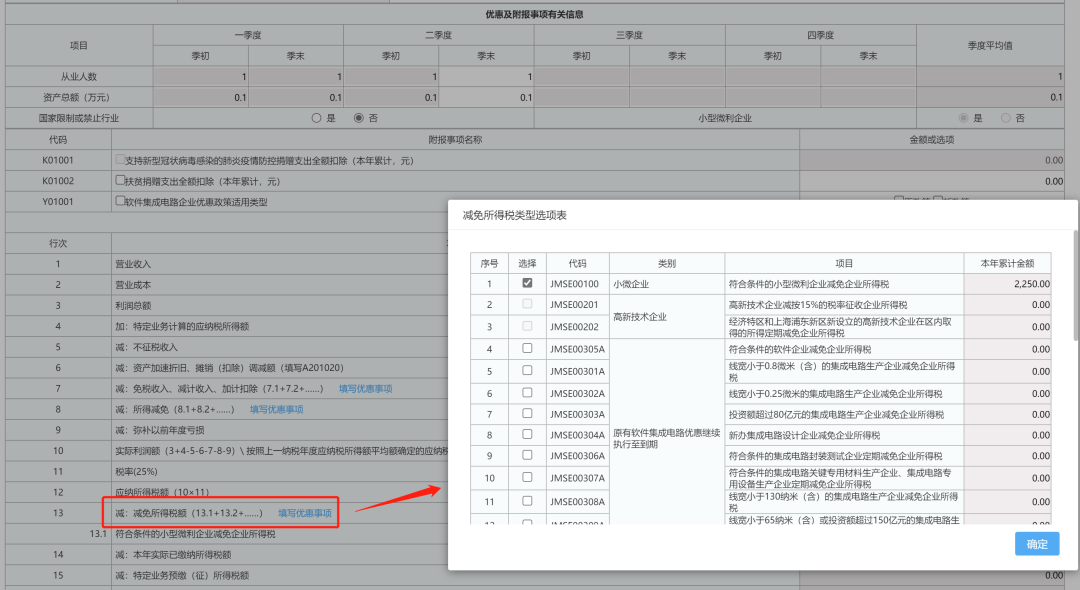Select the JMSE00306A checkbox

tap(527, 455)
